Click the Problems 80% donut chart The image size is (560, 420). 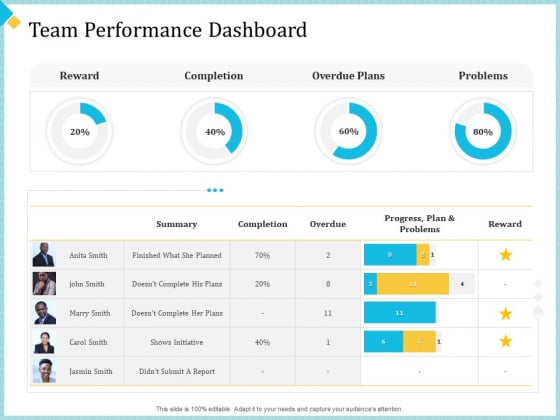tap(483, 131)
